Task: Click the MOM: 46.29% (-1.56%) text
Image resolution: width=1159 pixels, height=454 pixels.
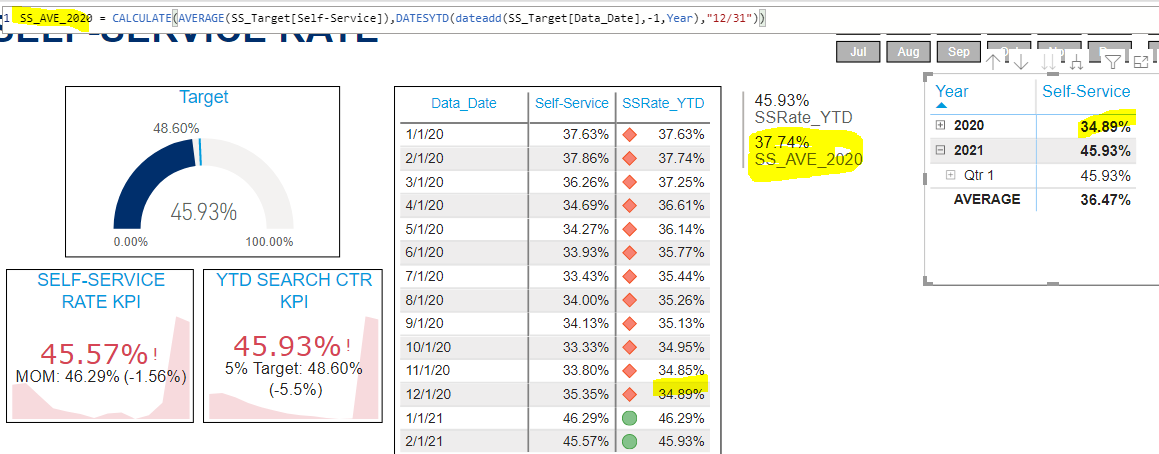Action: (101, 376)
